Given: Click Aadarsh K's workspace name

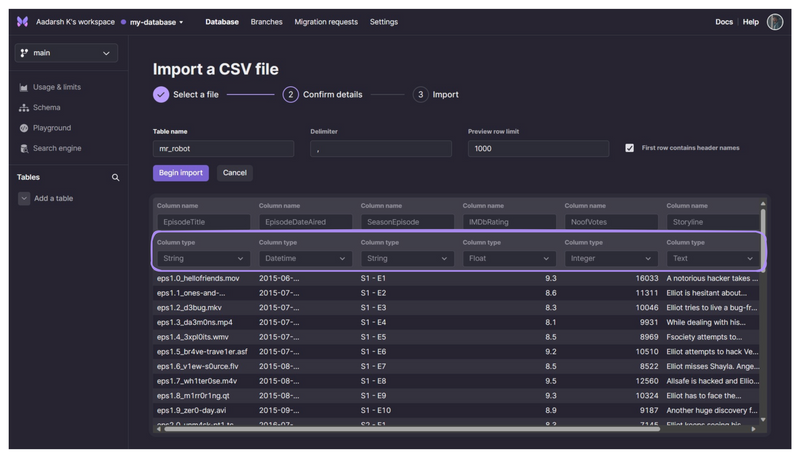Looking at the screenshot, I should [x=75, y=22].
